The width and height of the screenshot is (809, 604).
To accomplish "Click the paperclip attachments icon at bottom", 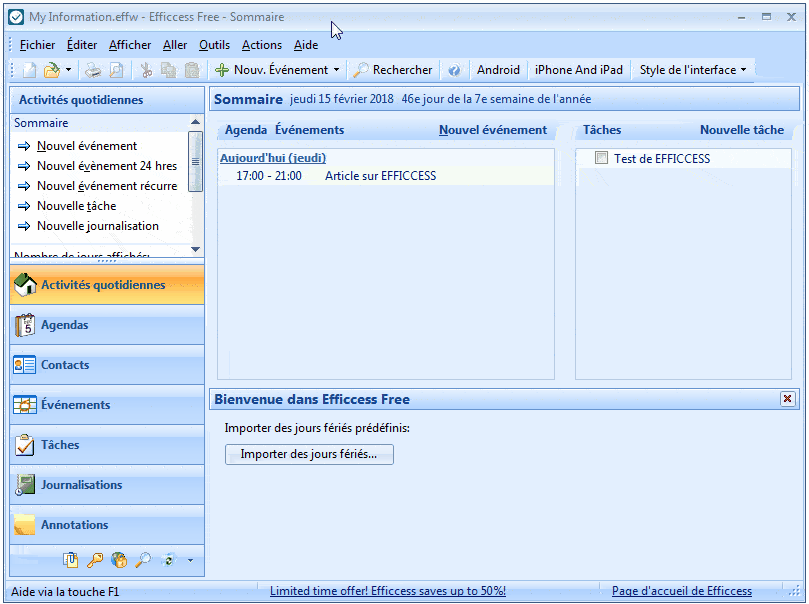I will (71, 560).
